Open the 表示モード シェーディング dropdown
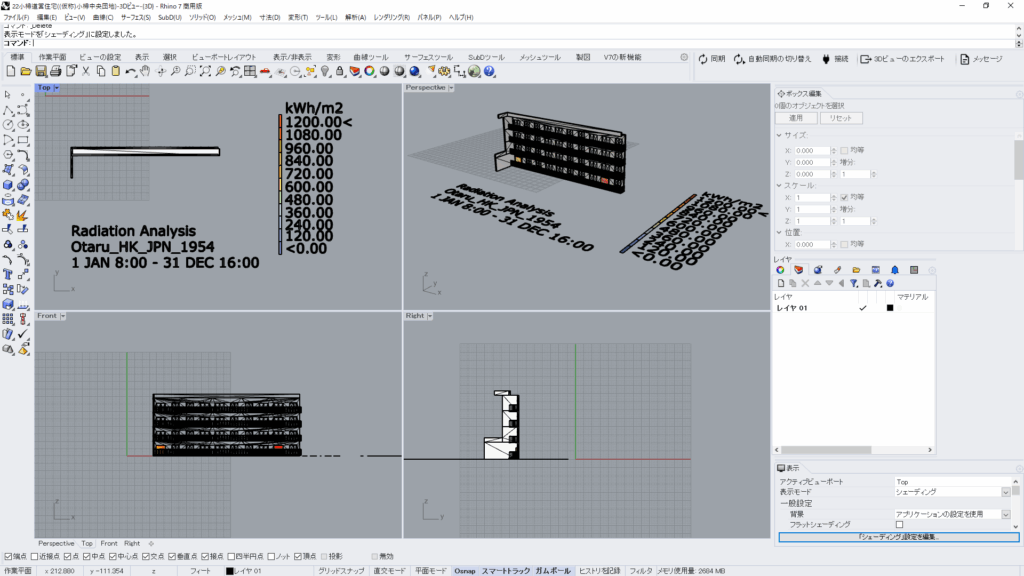Screen dimensions: 1024x576 1005,492
